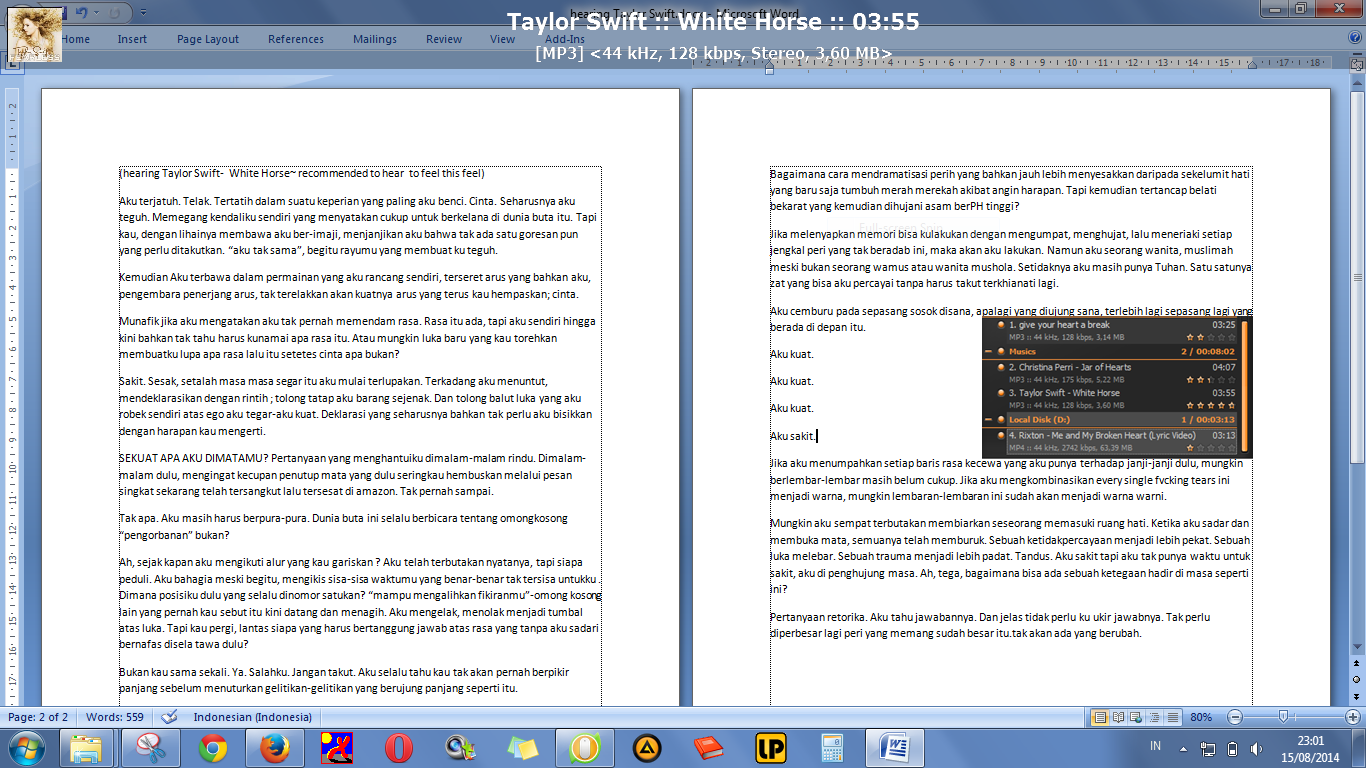The image size is (1366, 768).
Task: Switch to Outline view
Action: click(1155, 717)
